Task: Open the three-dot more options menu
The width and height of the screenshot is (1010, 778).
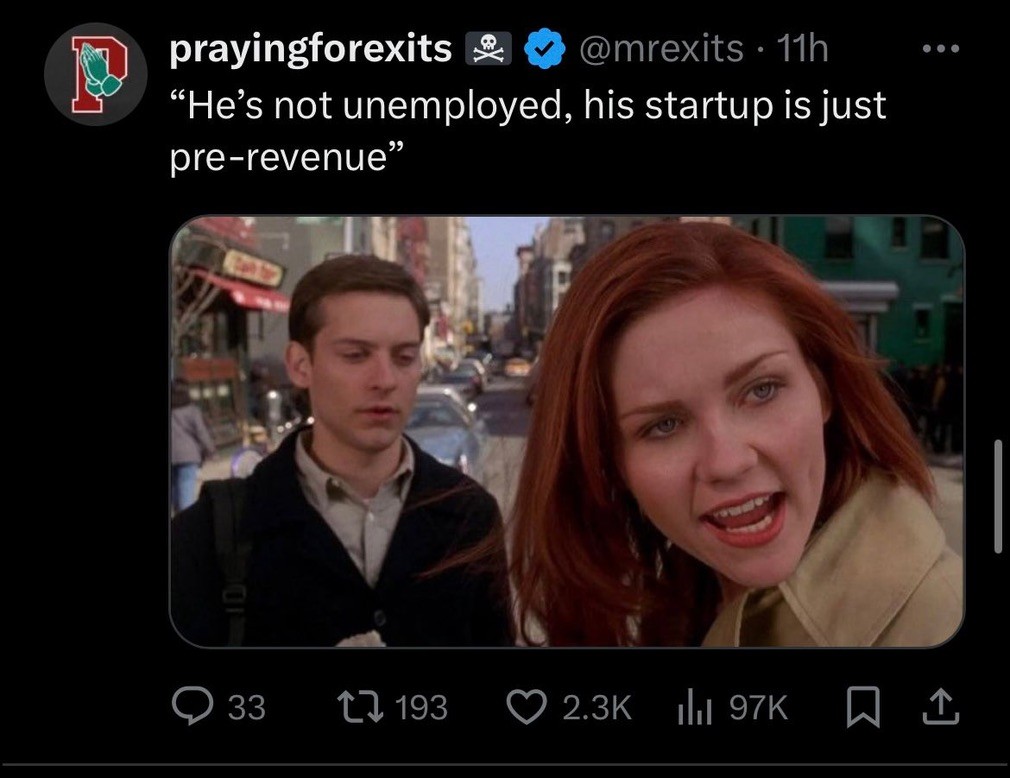Action: pyautogui.click(x=939, y=48)
